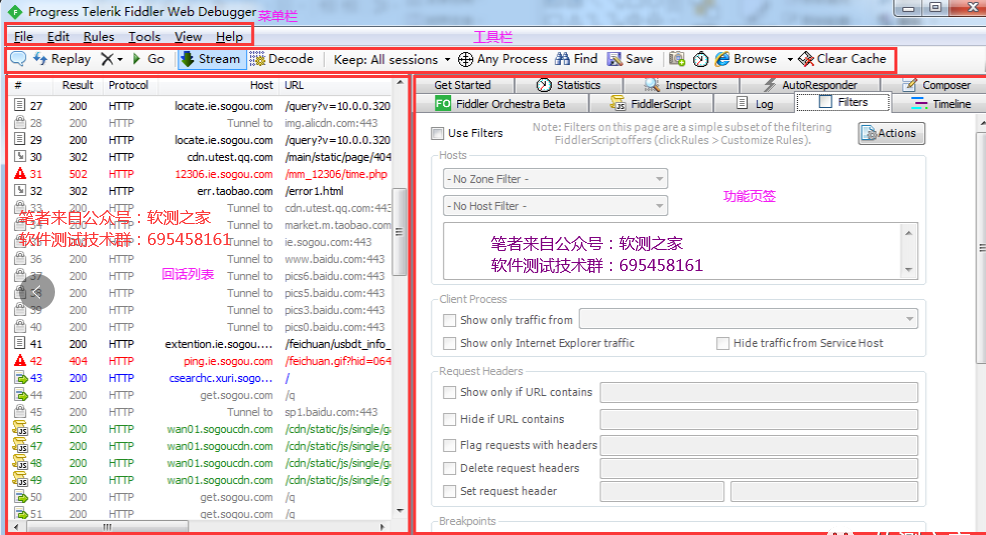This screenshot has height=535, width=986.
Task: Select session 27 document icon
Action: click(x=20, y=106)
